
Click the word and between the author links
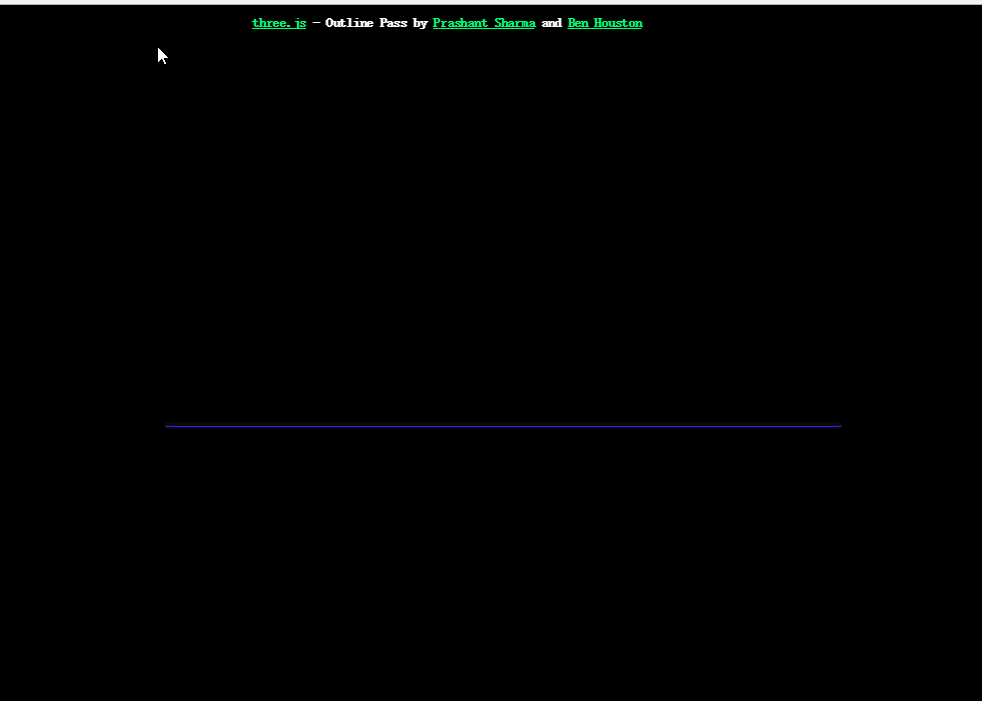tap(551, 22)
